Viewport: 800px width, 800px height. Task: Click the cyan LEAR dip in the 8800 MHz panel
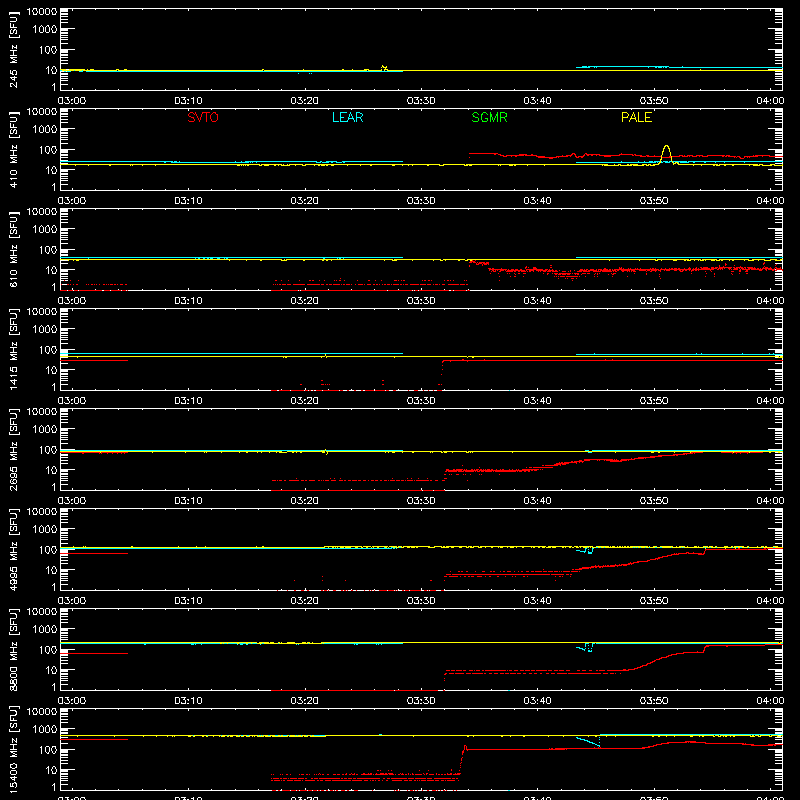(x=587, y=648)
